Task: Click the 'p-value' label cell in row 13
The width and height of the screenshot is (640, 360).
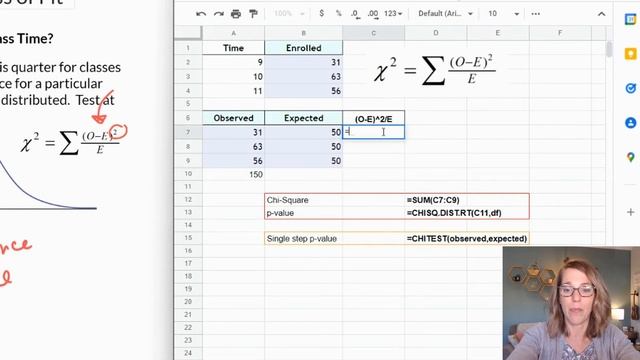Action: pyautogui.click(x=304, y=213)
